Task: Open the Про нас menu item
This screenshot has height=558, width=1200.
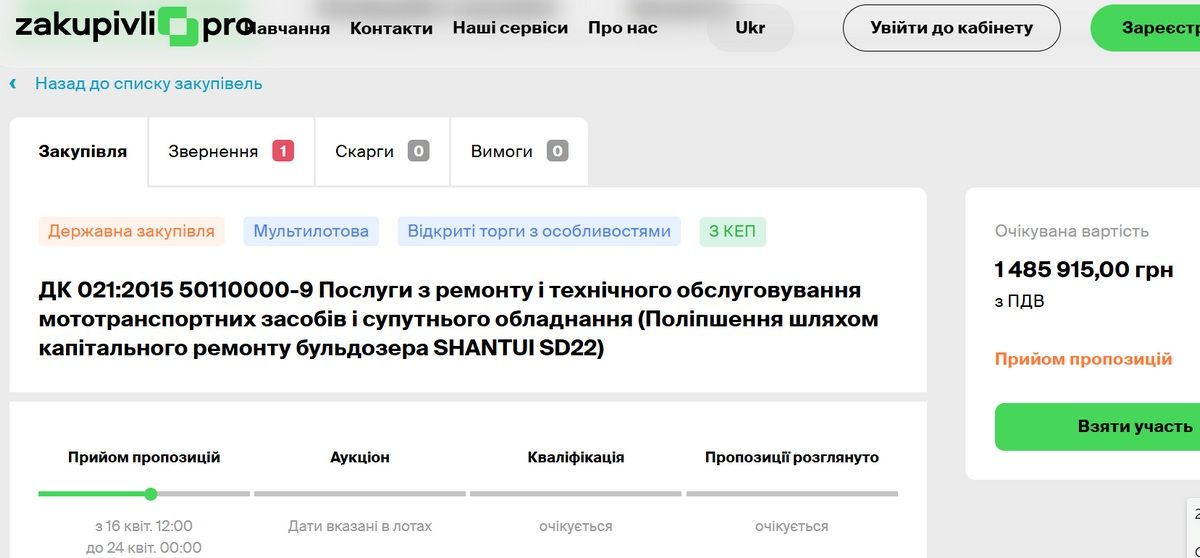Action: pyautogui.click(x=623, y=28)
